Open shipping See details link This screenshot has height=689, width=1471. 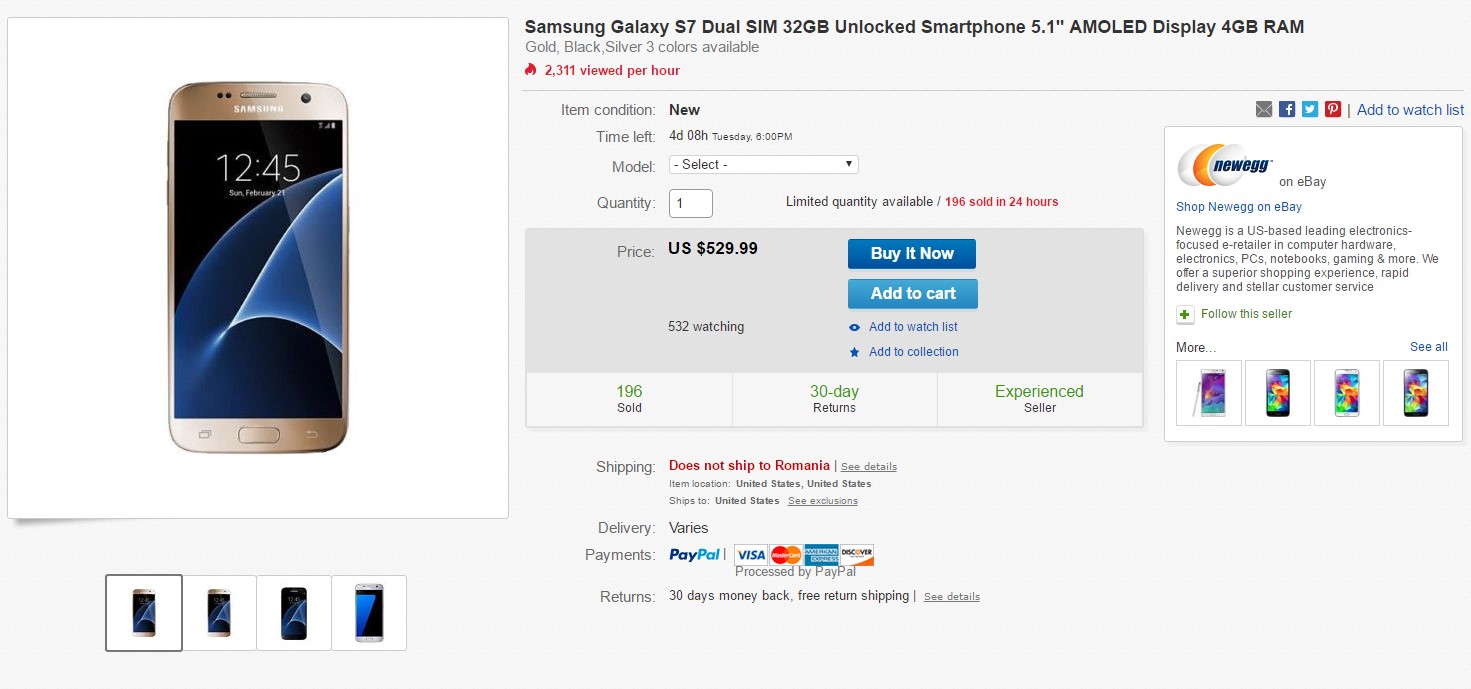[x=868, y=467]
